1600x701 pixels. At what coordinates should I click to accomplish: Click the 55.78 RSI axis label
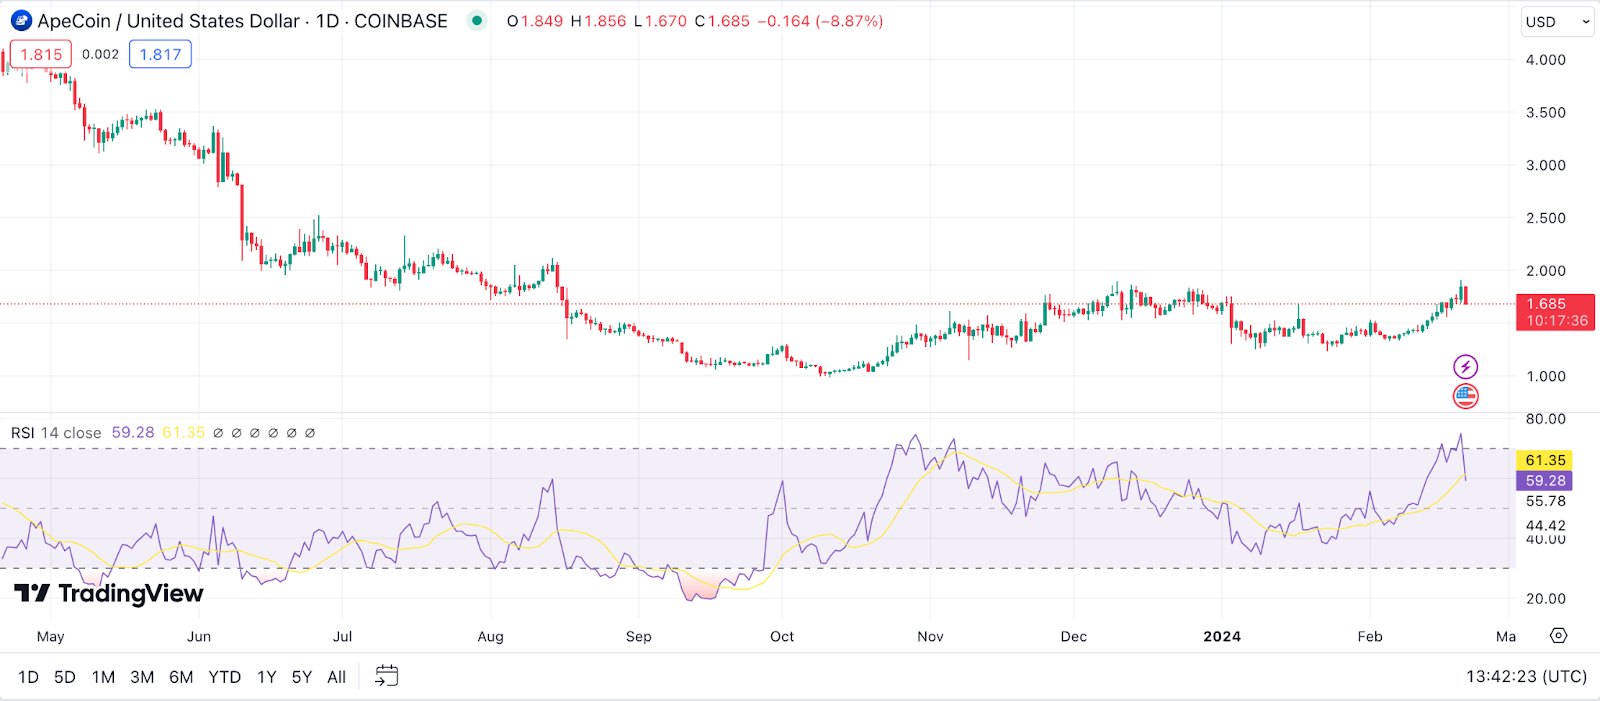coord(1545,501)
